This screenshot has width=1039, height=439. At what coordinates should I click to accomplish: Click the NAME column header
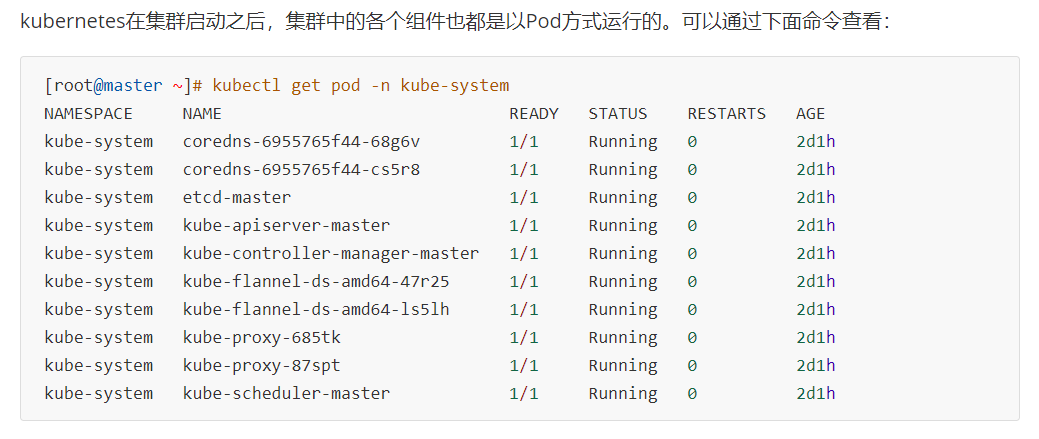coord(202,114)
